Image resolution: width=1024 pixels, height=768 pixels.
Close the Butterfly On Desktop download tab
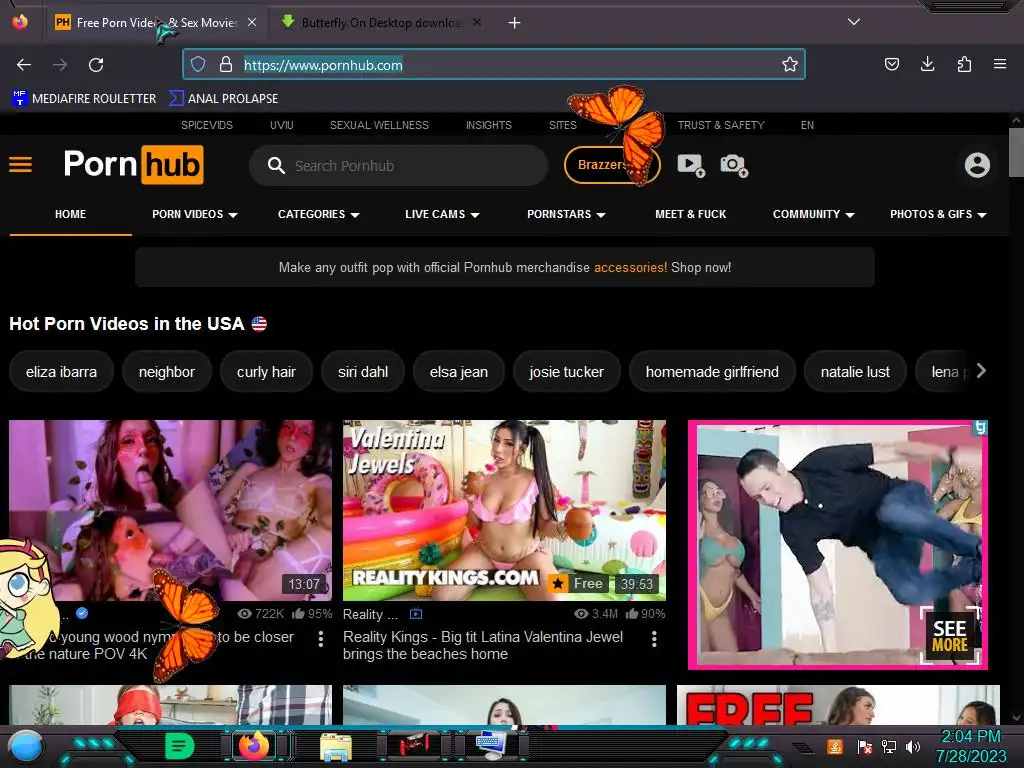[477, 22]
